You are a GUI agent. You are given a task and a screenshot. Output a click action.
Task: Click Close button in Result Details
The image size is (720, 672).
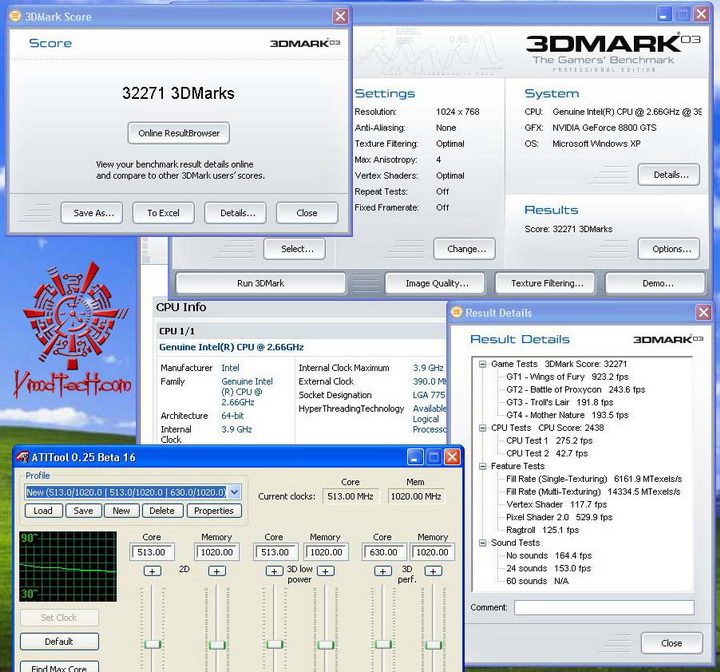pyautogui.click(x=672, y=643)
